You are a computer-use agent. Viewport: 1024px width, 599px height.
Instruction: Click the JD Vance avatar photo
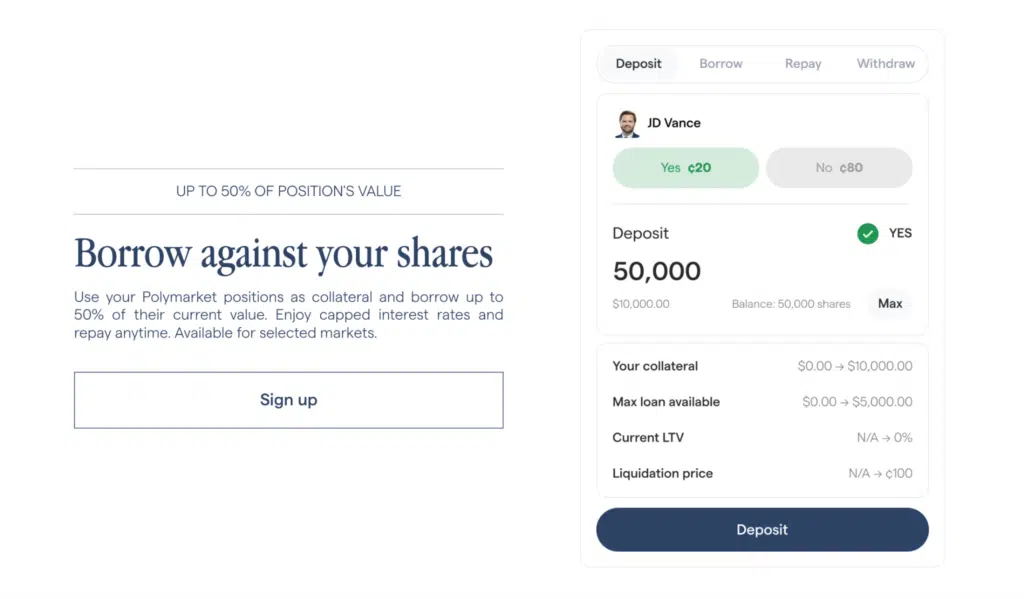[x=627, y=124]
